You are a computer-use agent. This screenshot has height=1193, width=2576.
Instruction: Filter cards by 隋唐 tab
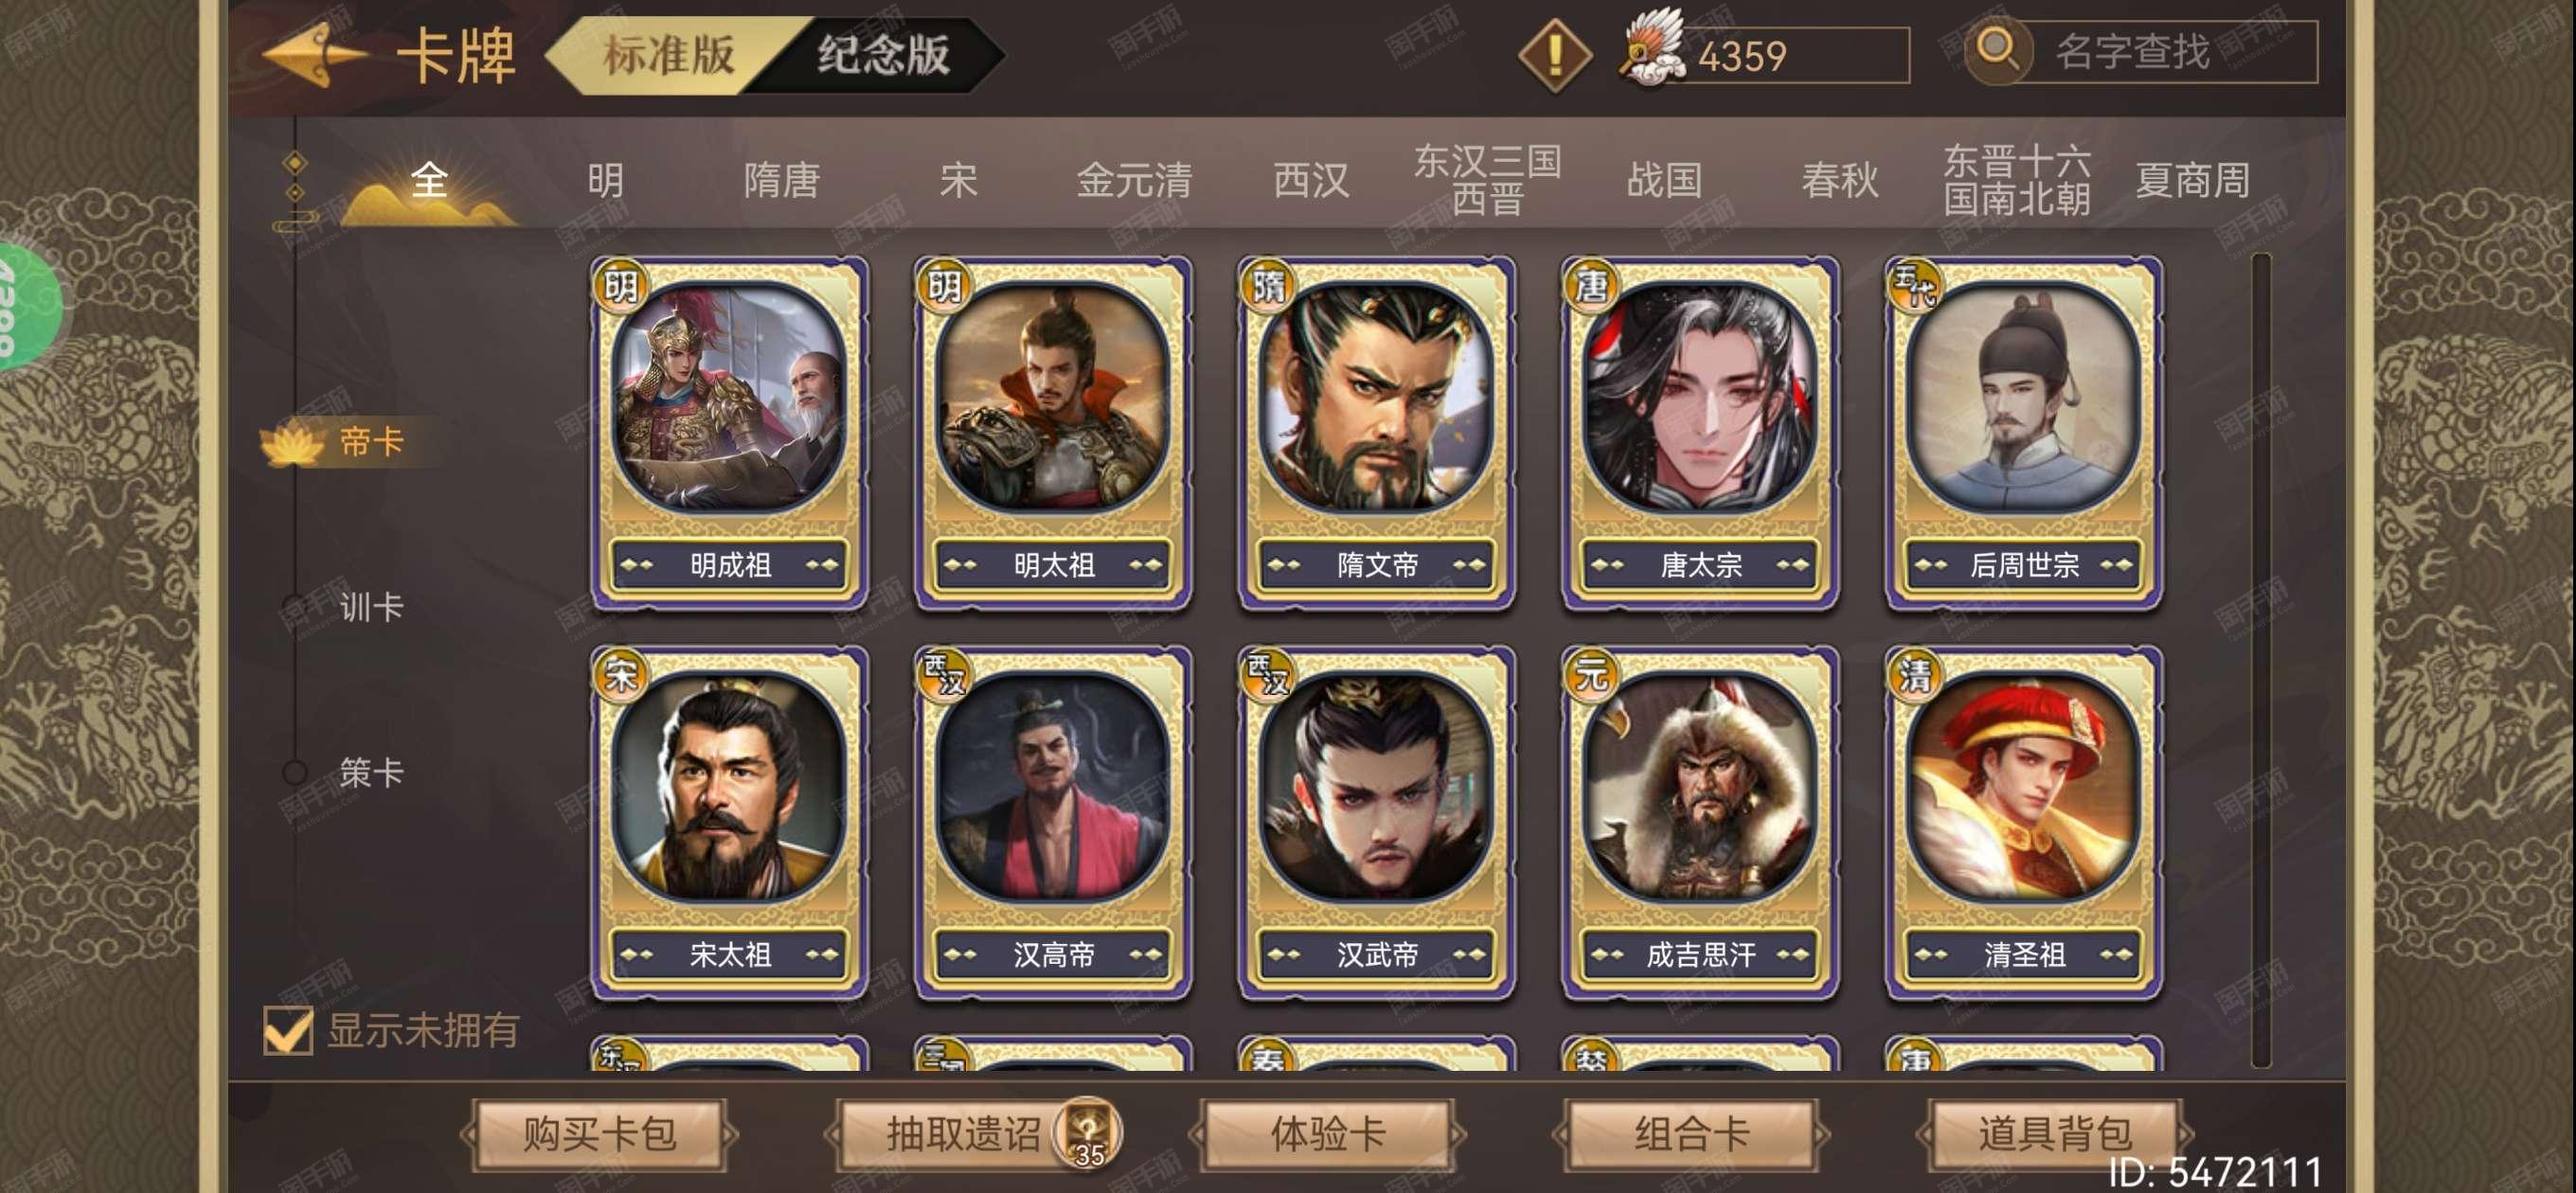782,181
